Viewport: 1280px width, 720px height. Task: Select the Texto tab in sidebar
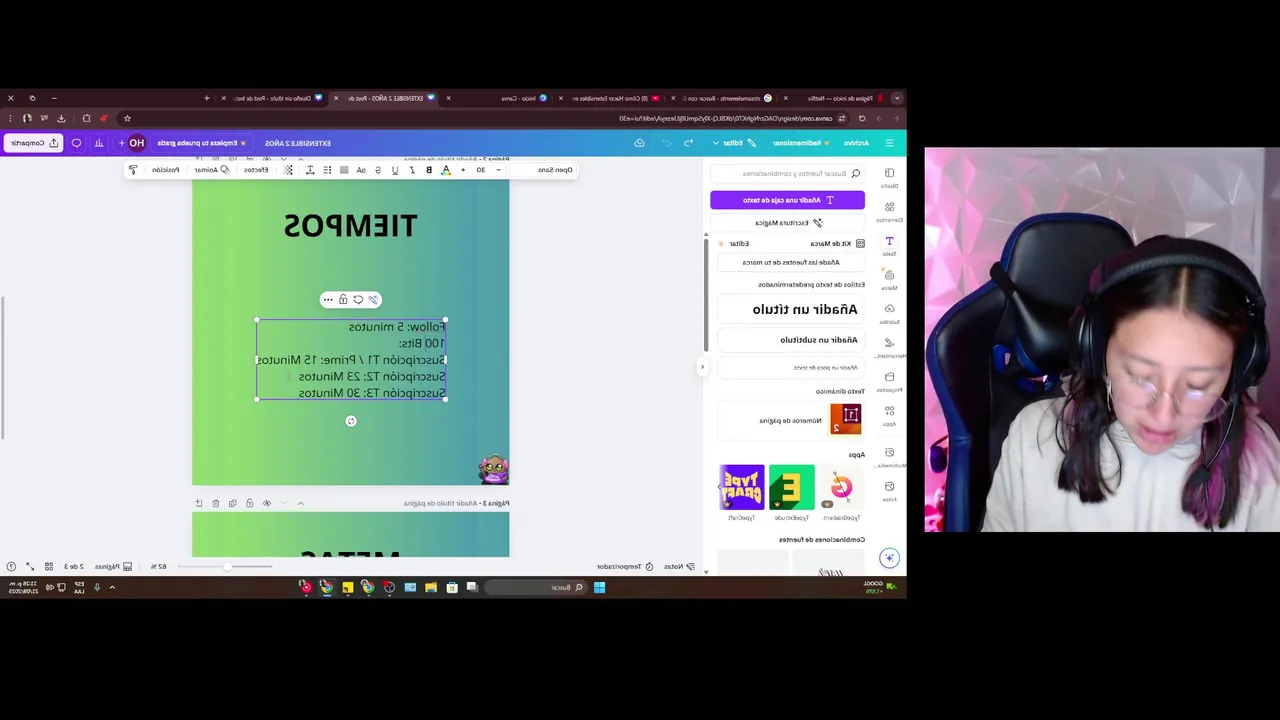click(889, 245)
